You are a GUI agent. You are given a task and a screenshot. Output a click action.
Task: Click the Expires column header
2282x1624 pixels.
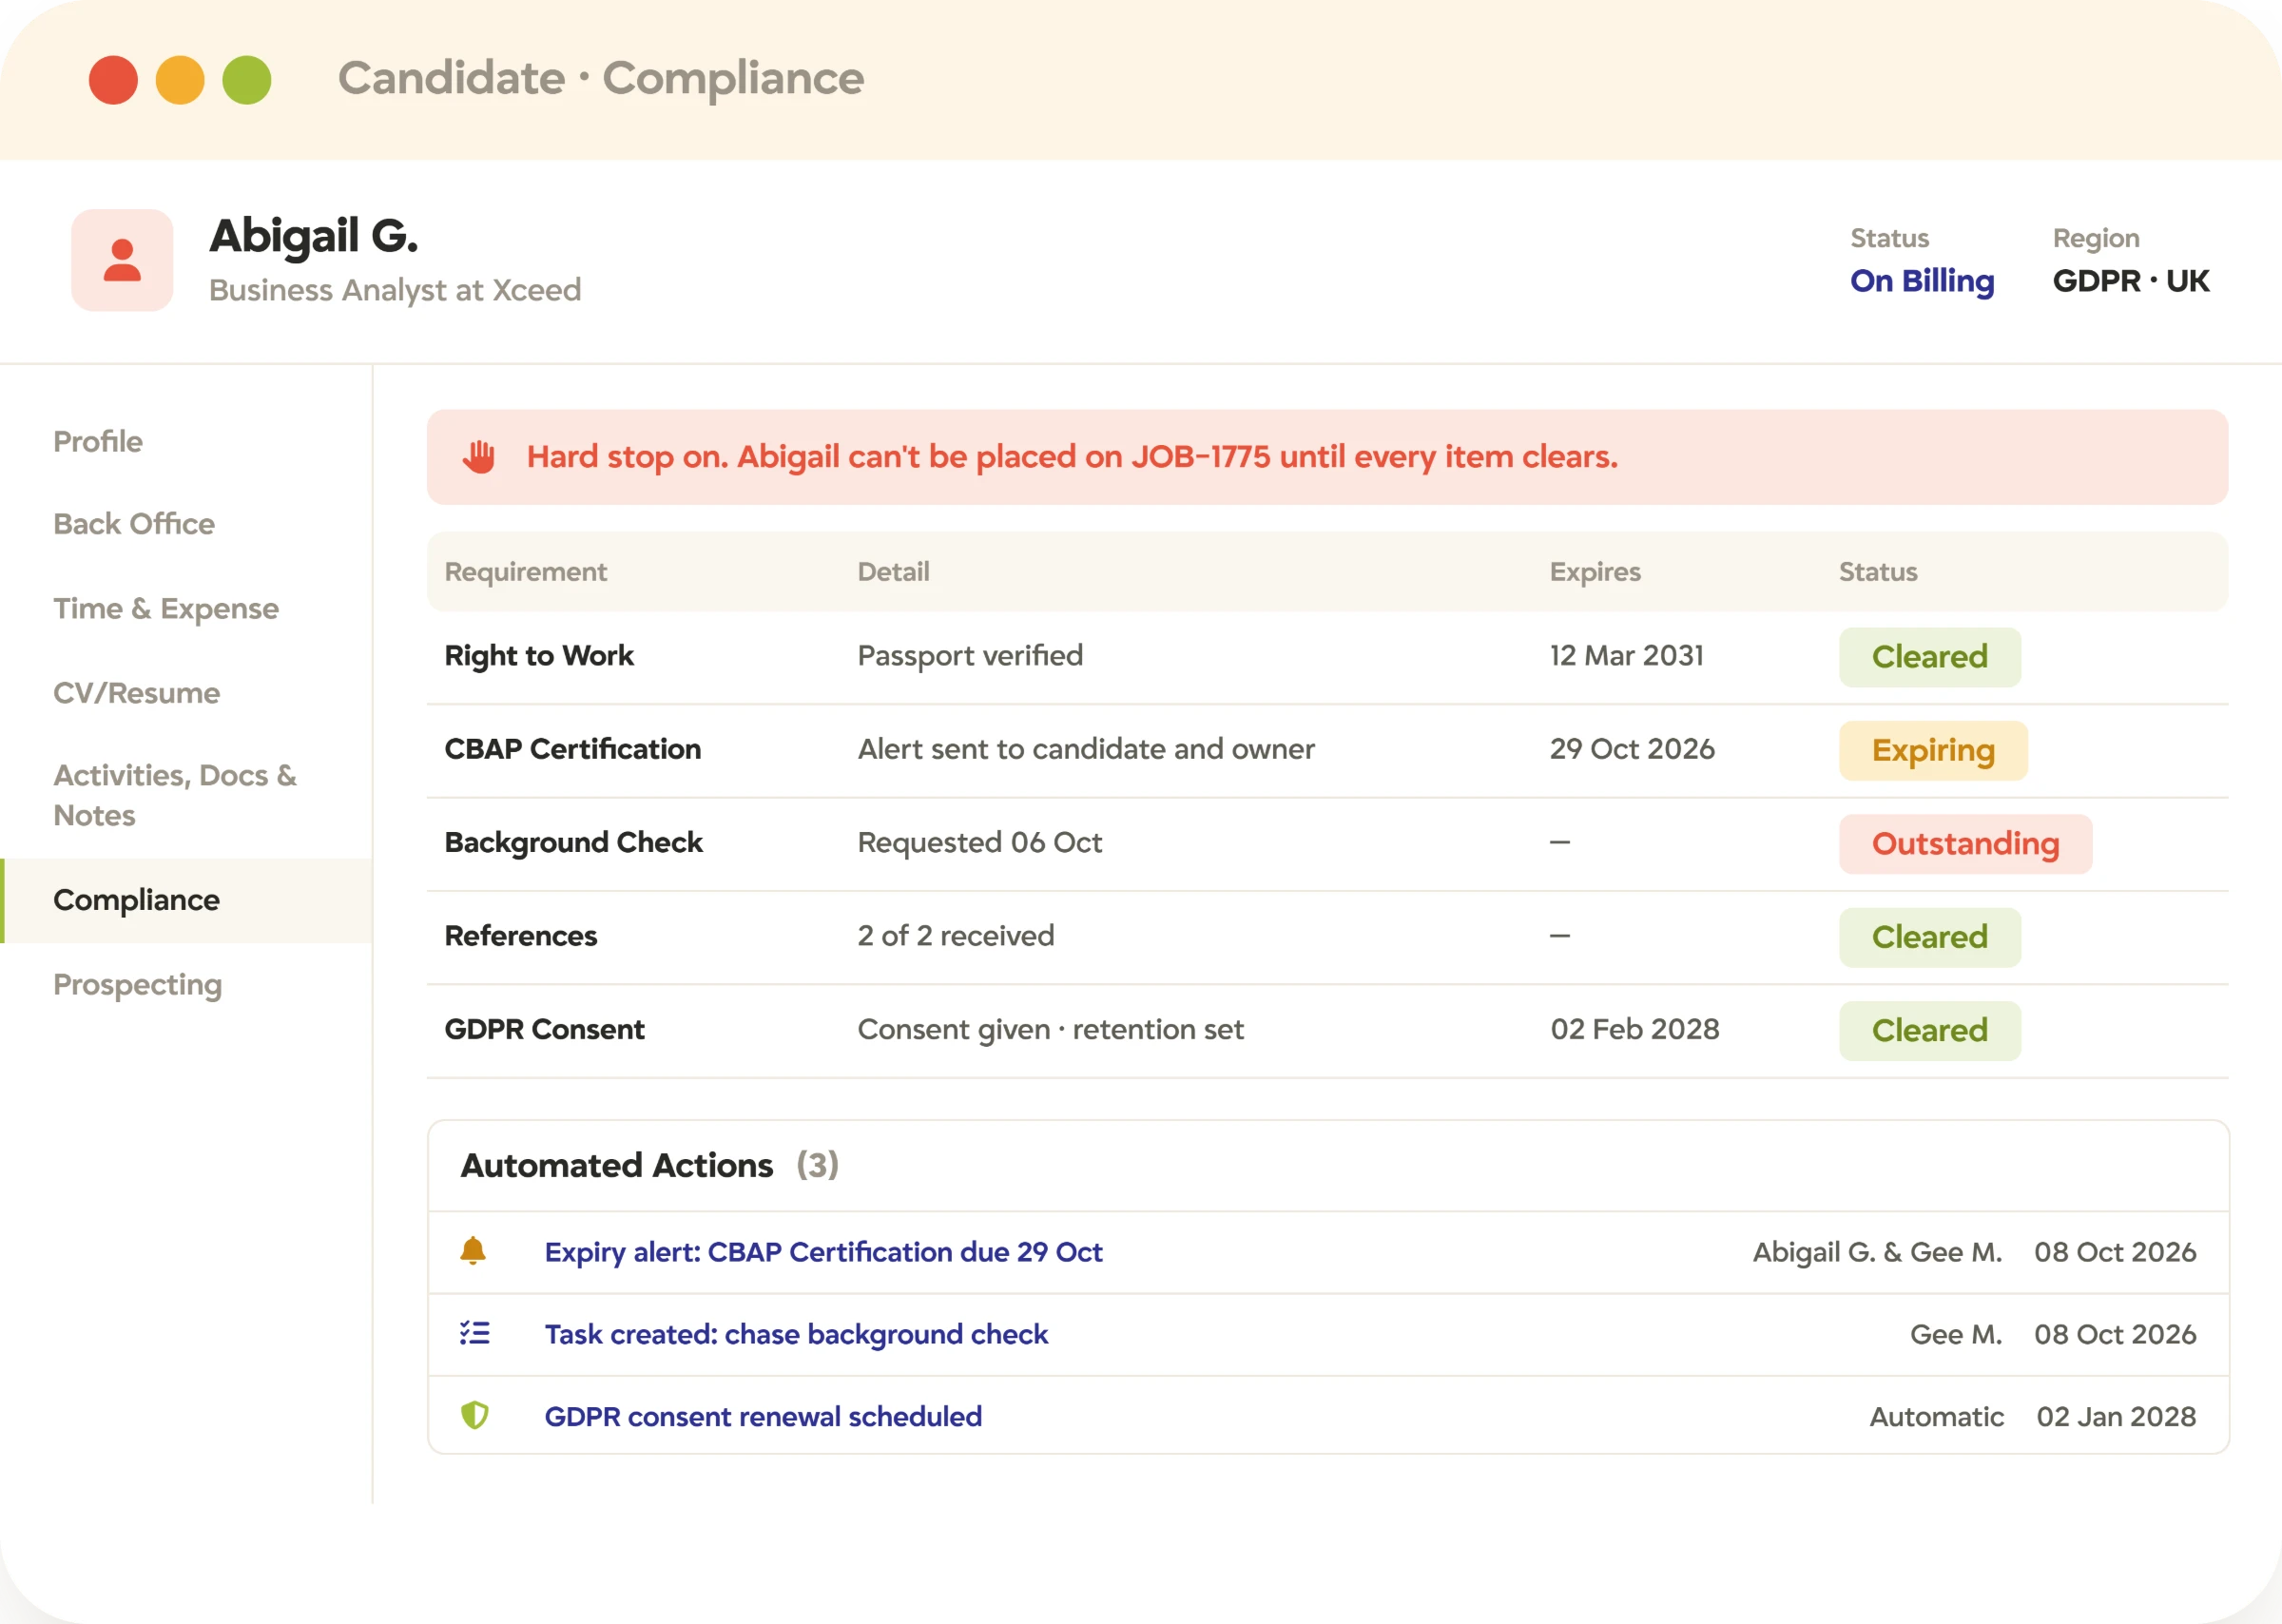(1595, 572)
